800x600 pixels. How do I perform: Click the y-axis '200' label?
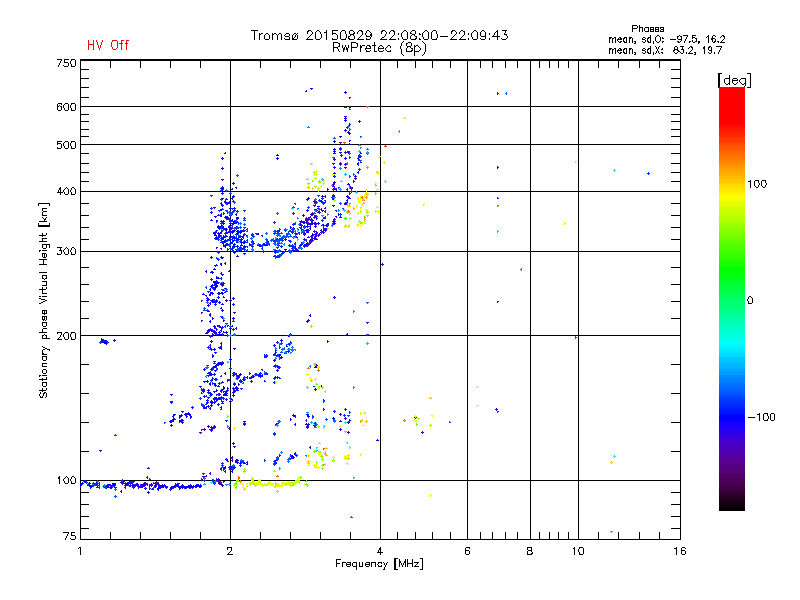point(66,336)
